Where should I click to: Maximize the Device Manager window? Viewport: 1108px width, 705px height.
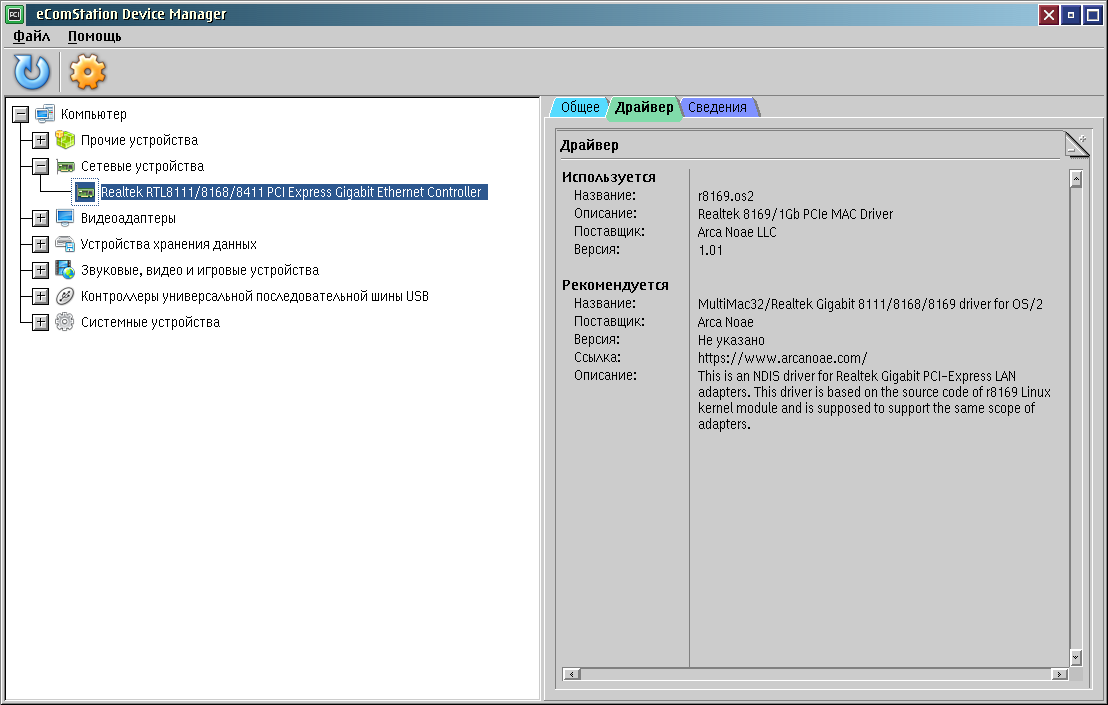[1092, 15]
